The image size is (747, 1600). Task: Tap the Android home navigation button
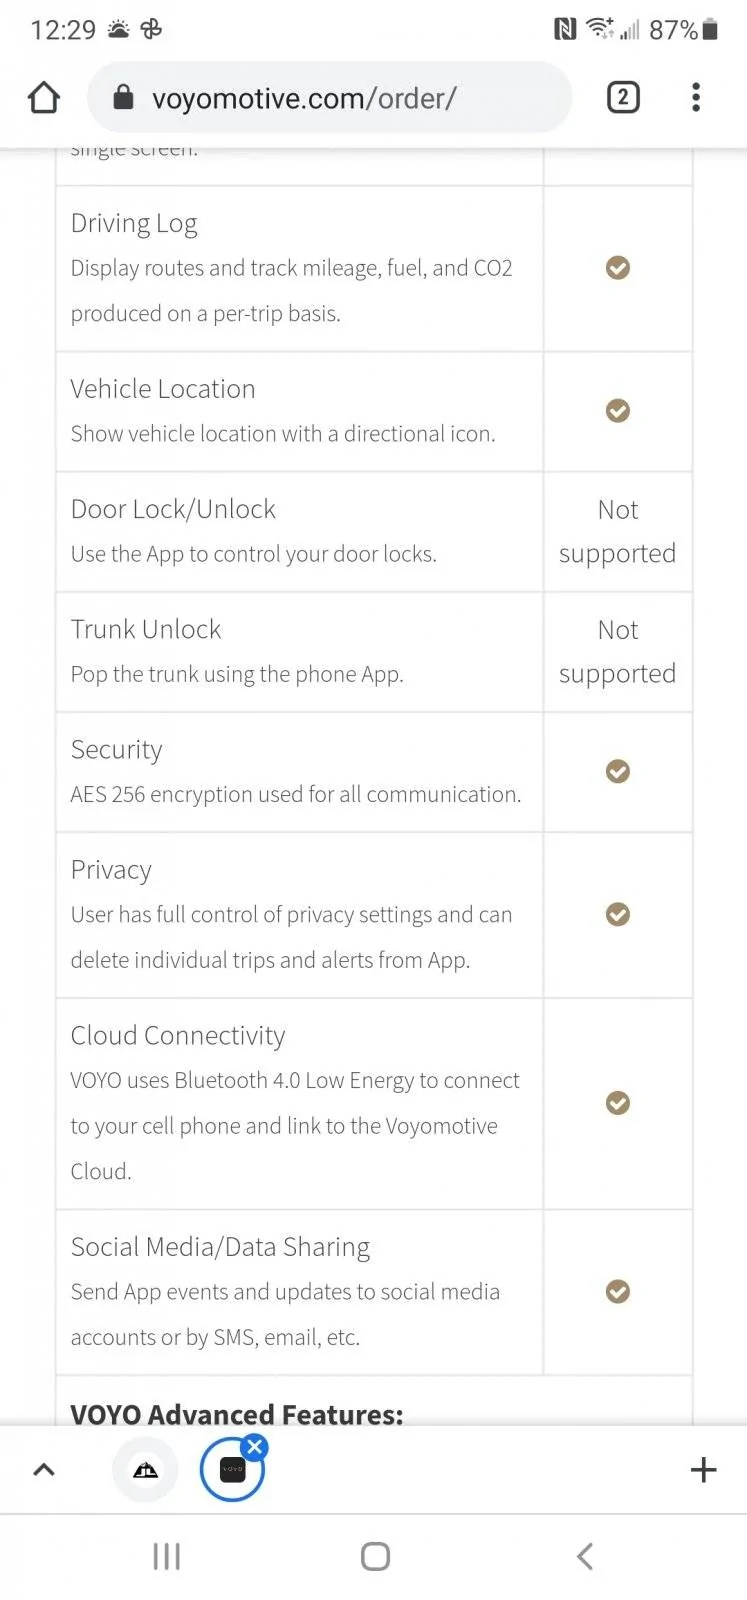click(375, 1556)
